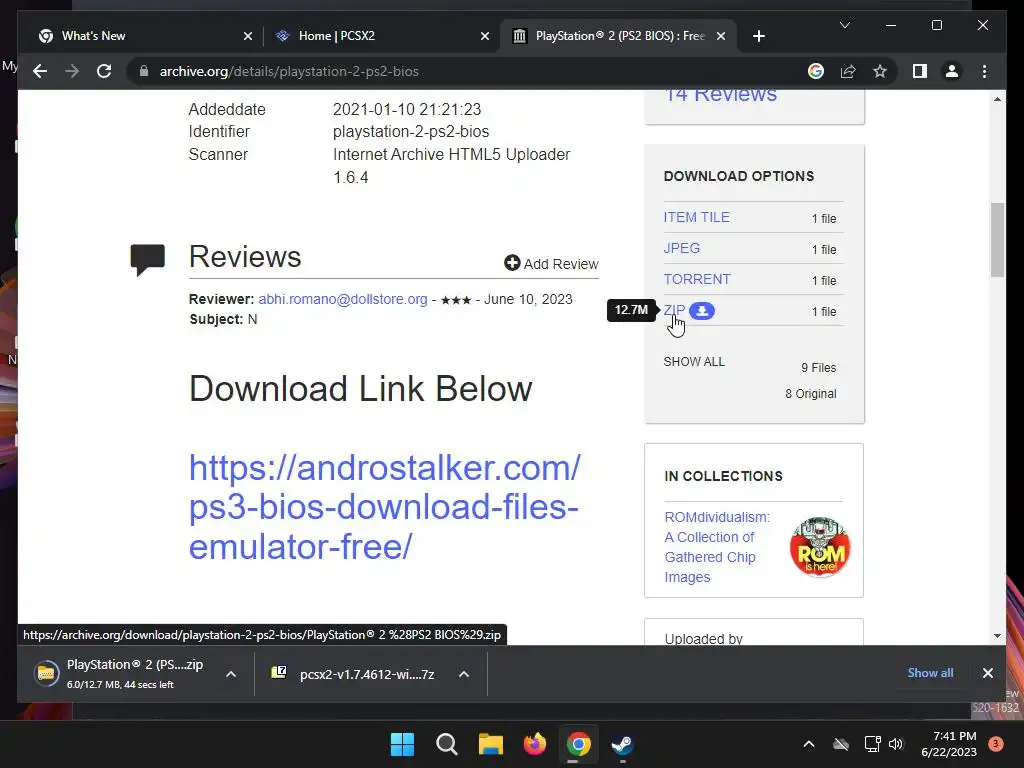This screenshot has width=1024, height=768.
Task: Bookmark this page with the star
Action: (880, 71)
